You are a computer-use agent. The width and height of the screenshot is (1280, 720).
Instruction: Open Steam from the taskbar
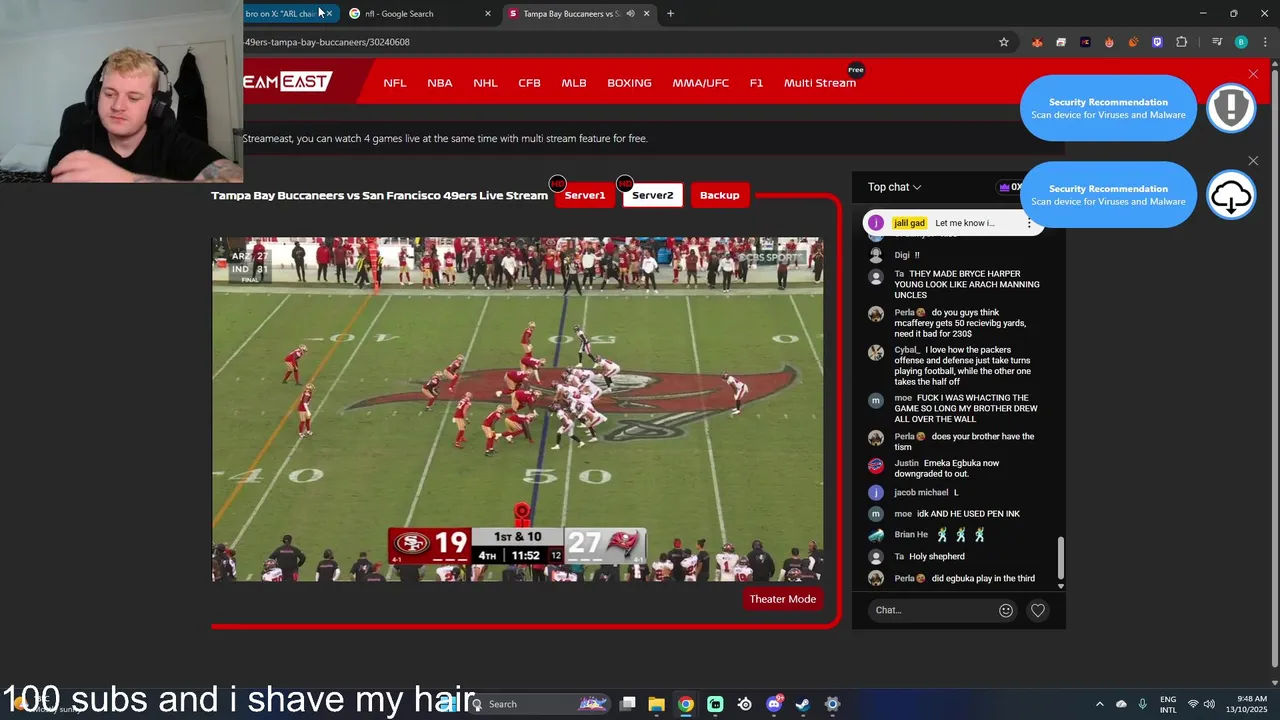tap(803, 704)
